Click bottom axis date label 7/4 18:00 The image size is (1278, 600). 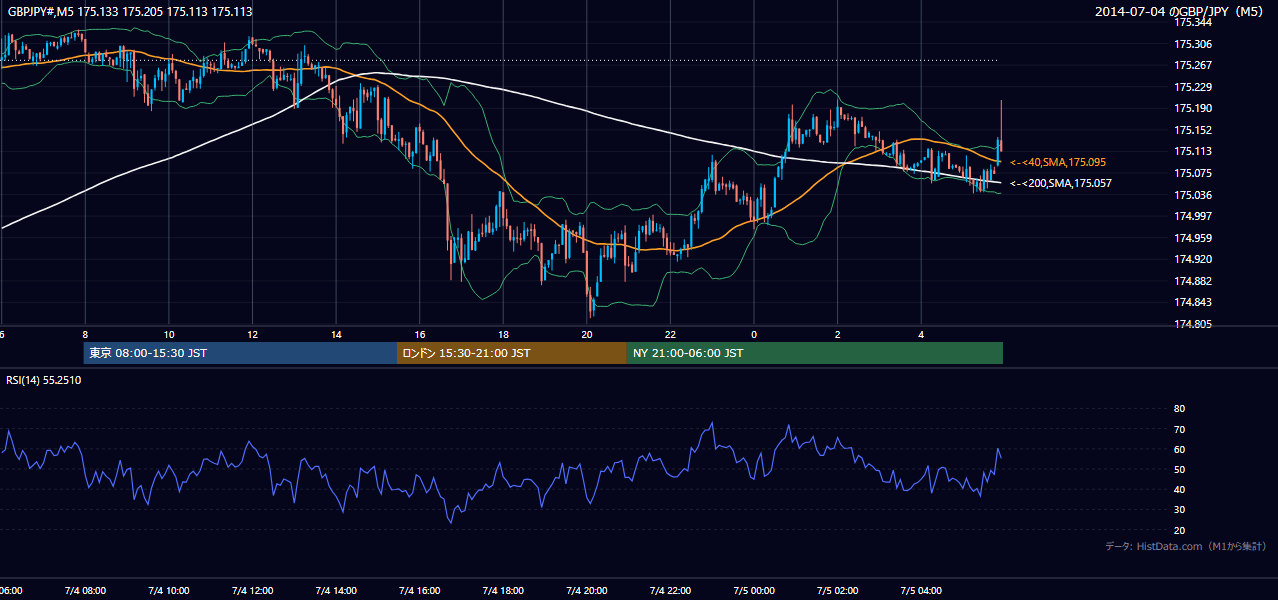click(x=503, y=590)
